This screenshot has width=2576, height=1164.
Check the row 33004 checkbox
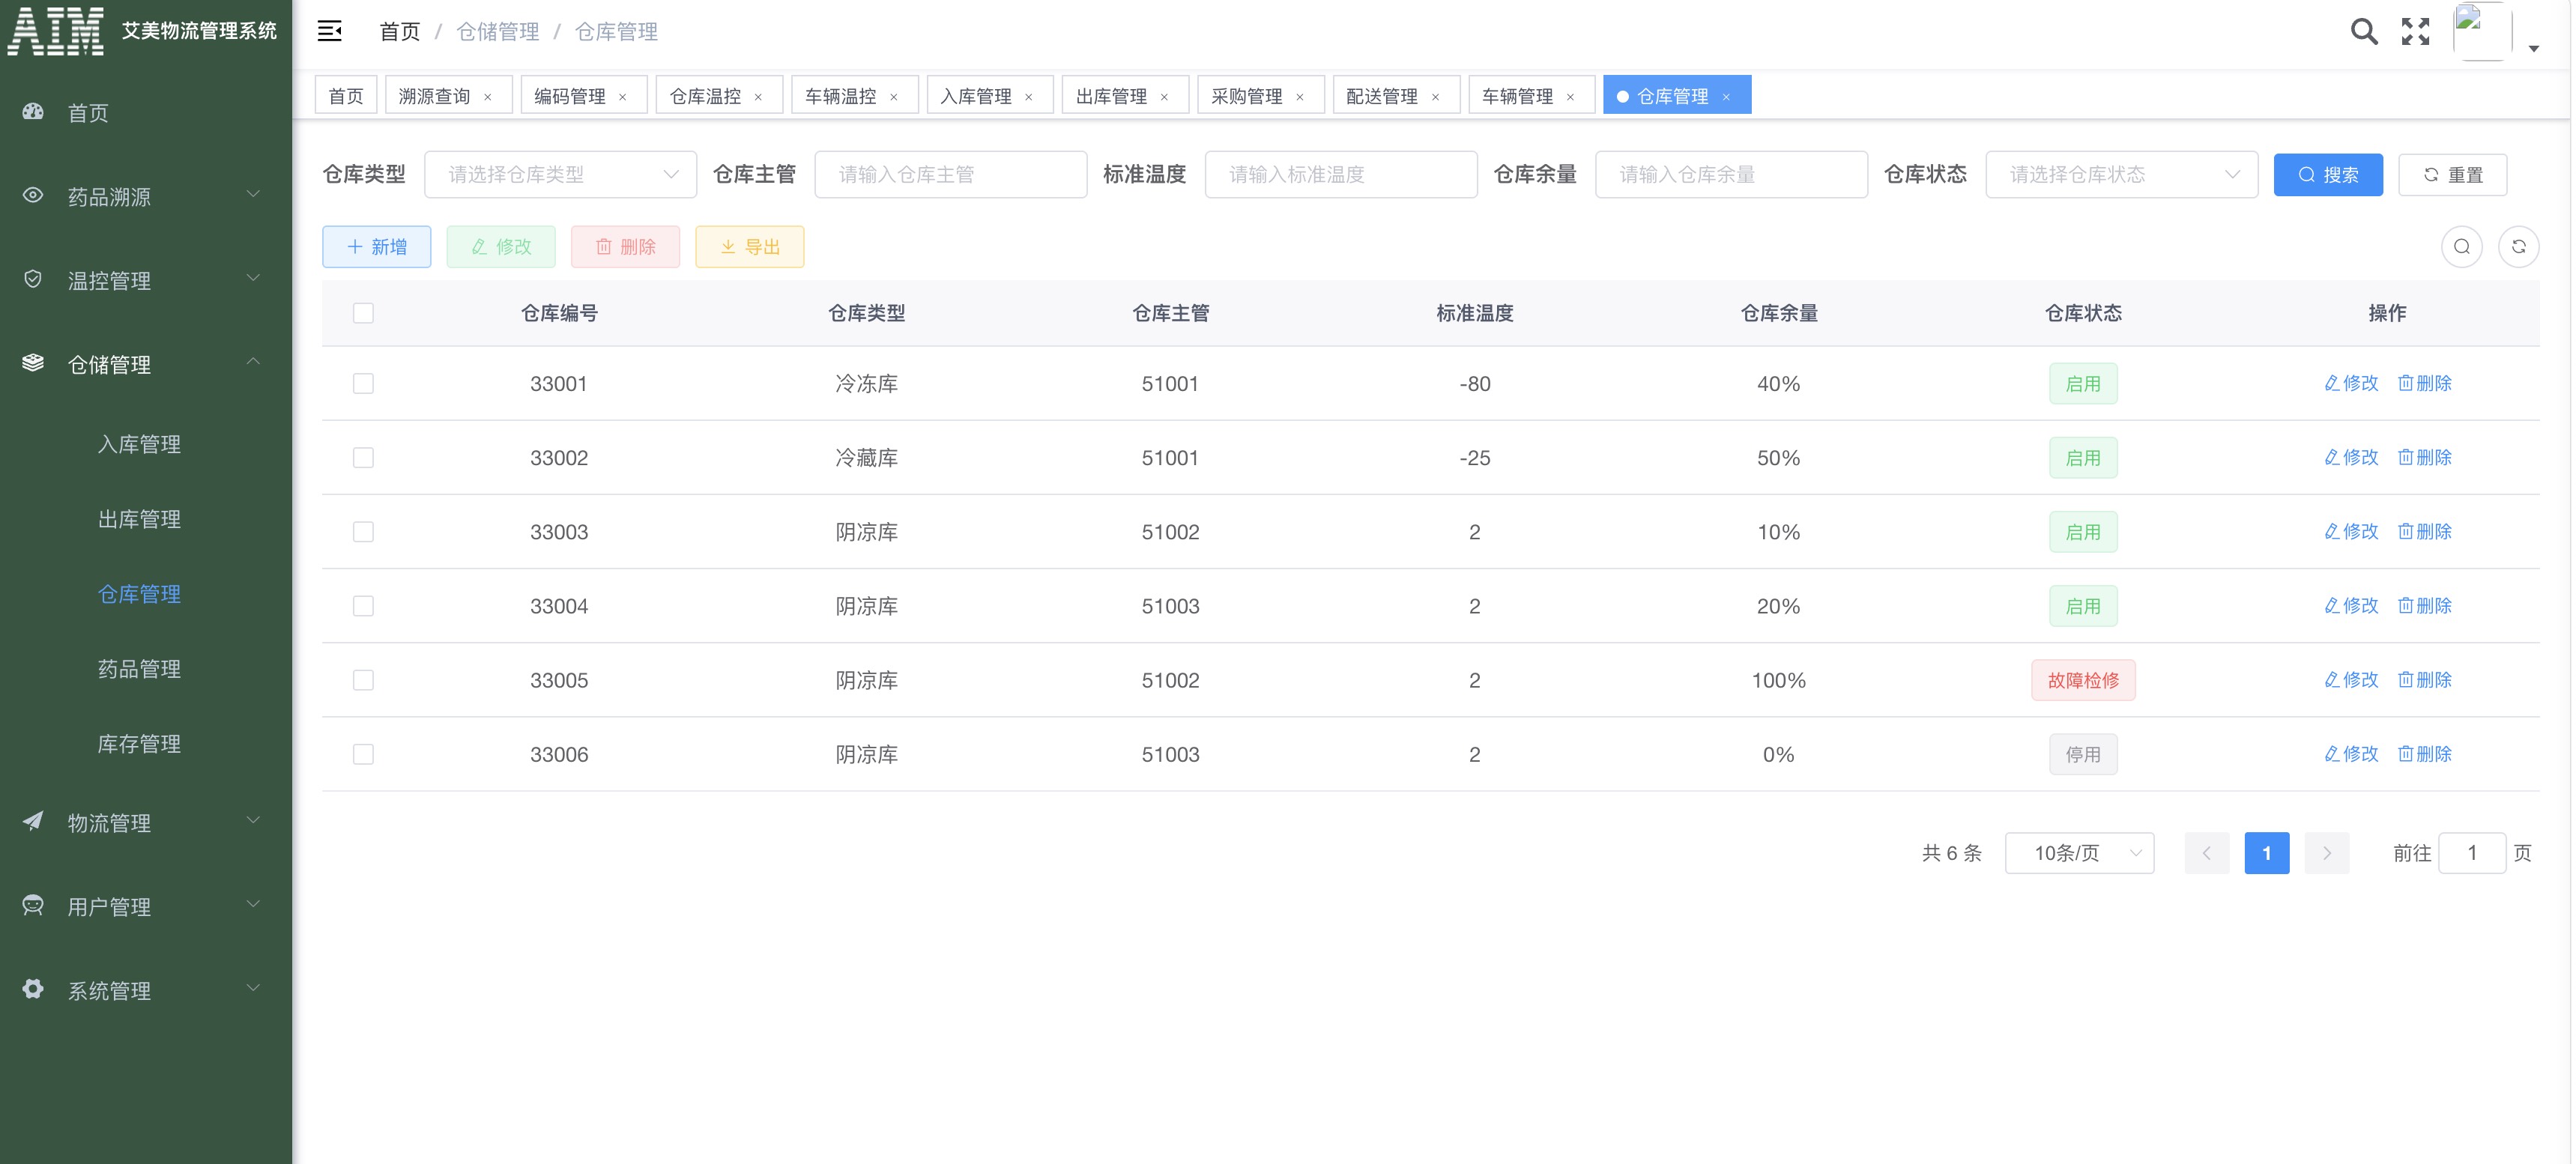click(363, 605)
